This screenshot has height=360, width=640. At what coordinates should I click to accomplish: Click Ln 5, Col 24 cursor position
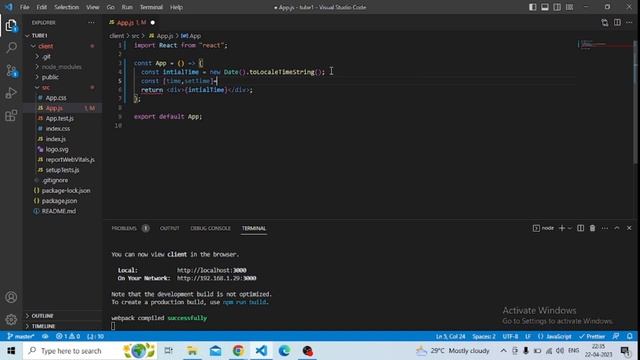(x=450, y=336)
